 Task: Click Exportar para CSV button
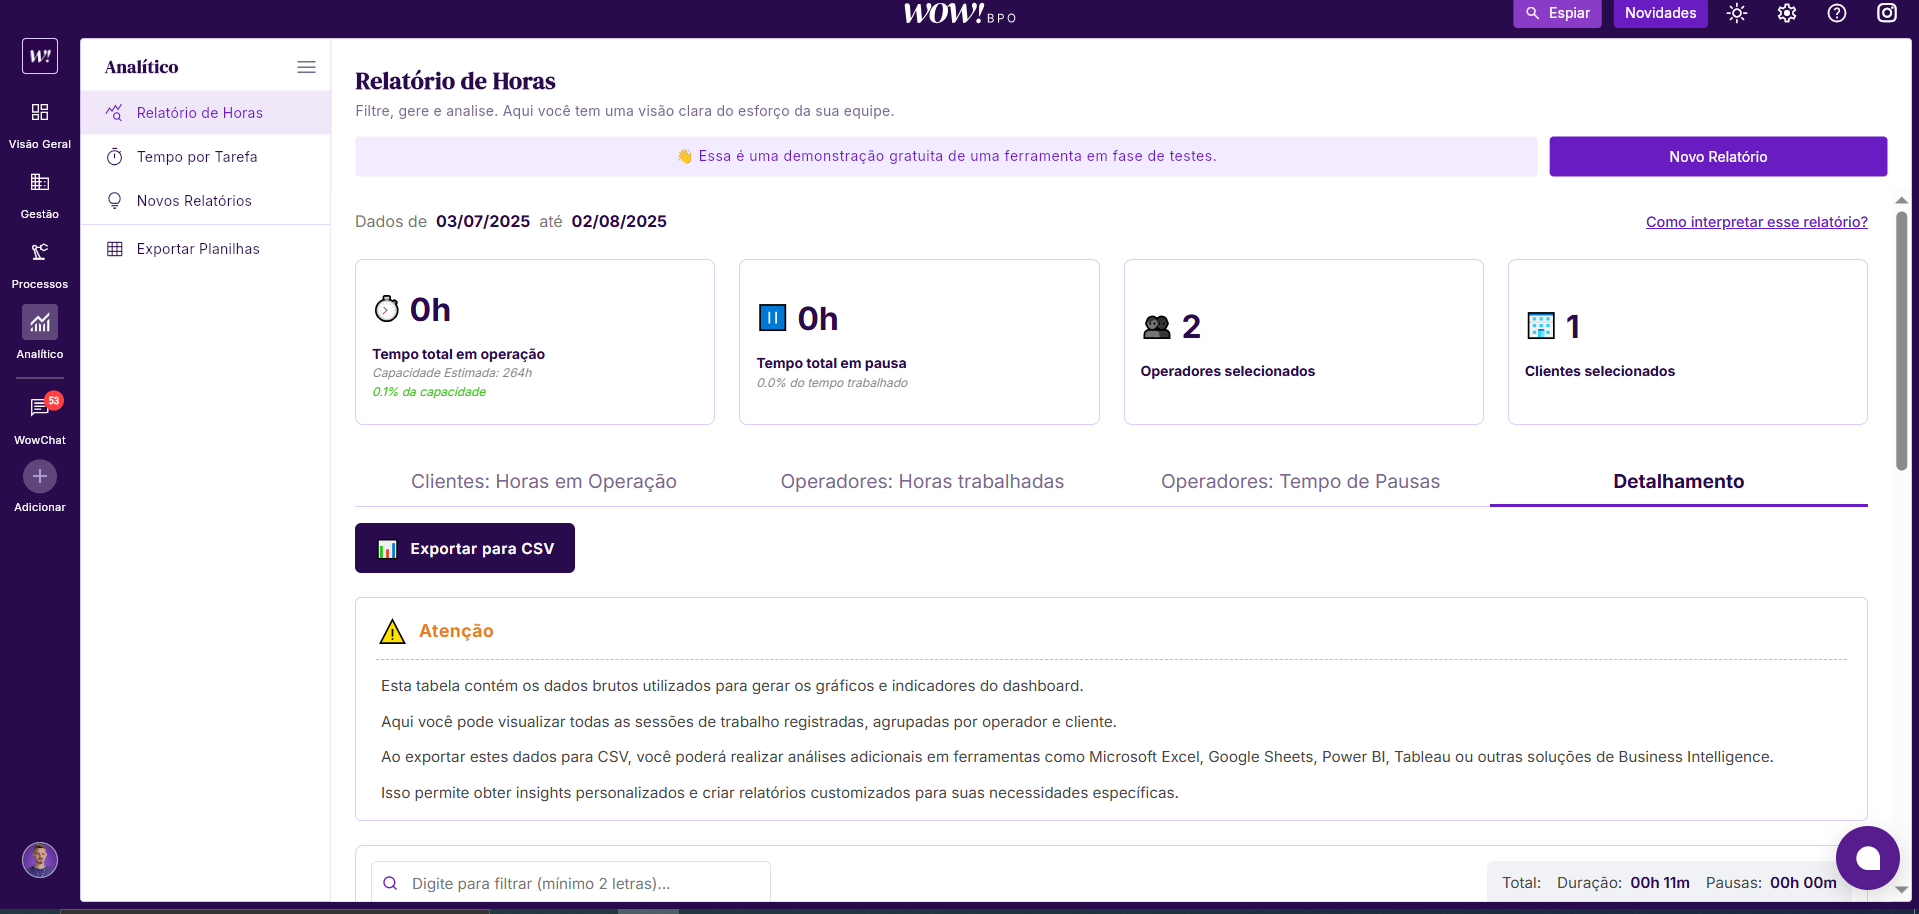(x=465, y=549)
